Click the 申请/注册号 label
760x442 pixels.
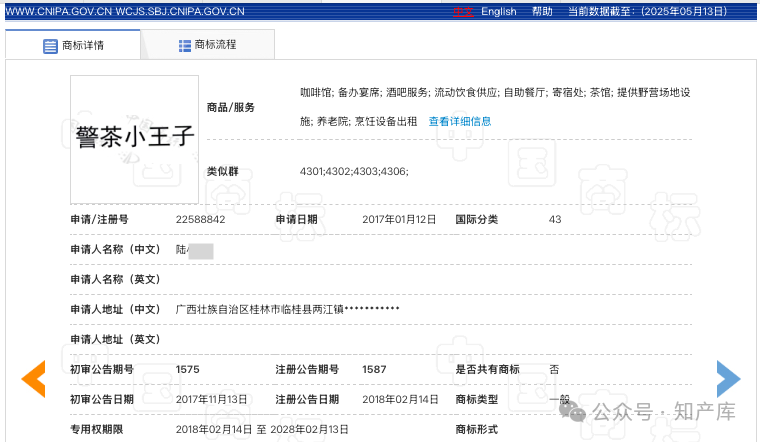pyautogui.click(x=99, y=220)
